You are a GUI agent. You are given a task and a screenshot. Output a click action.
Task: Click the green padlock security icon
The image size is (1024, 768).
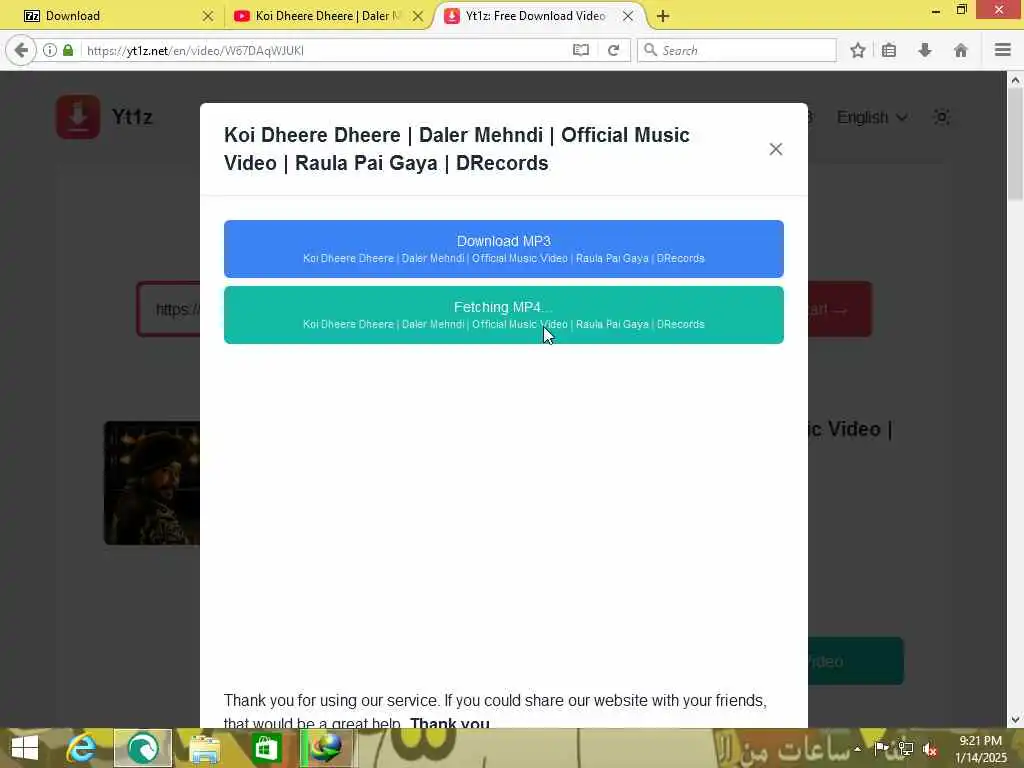coord(68,50)
